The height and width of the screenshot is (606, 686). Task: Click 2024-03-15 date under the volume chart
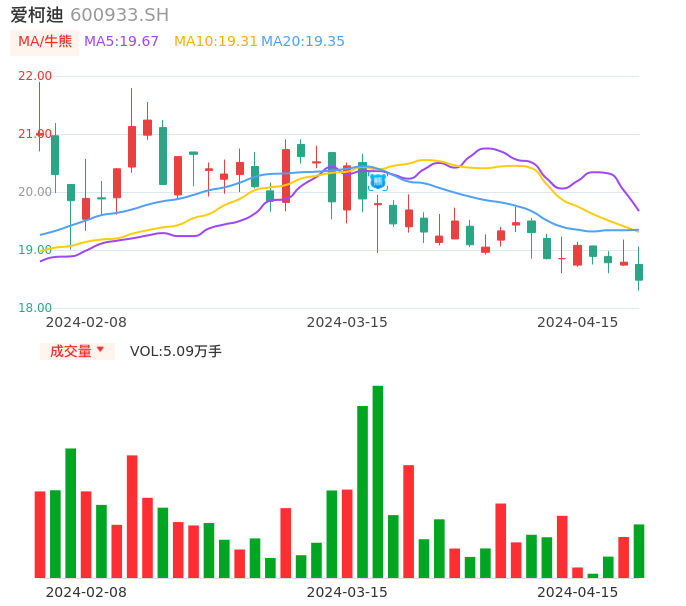tap(347, 592)
